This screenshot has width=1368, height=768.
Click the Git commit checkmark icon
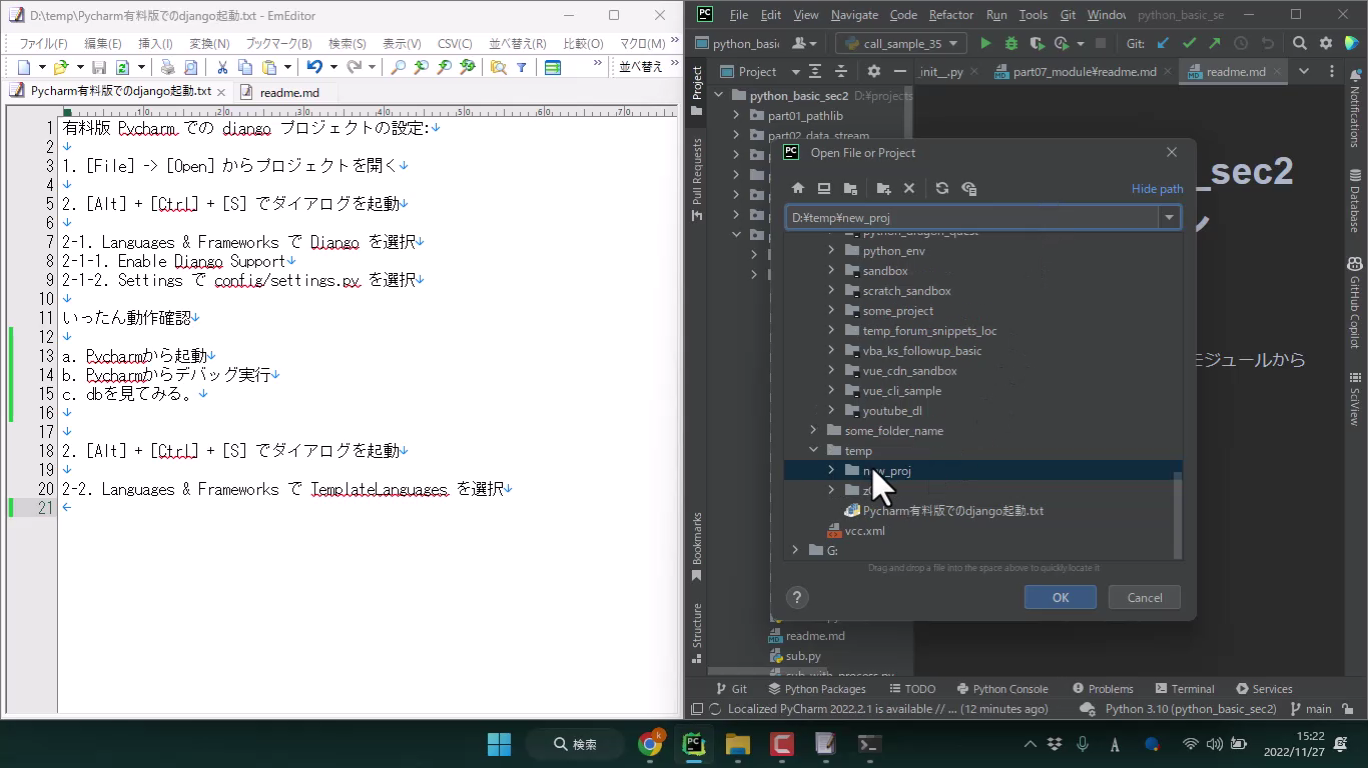tap(1189, 43)
